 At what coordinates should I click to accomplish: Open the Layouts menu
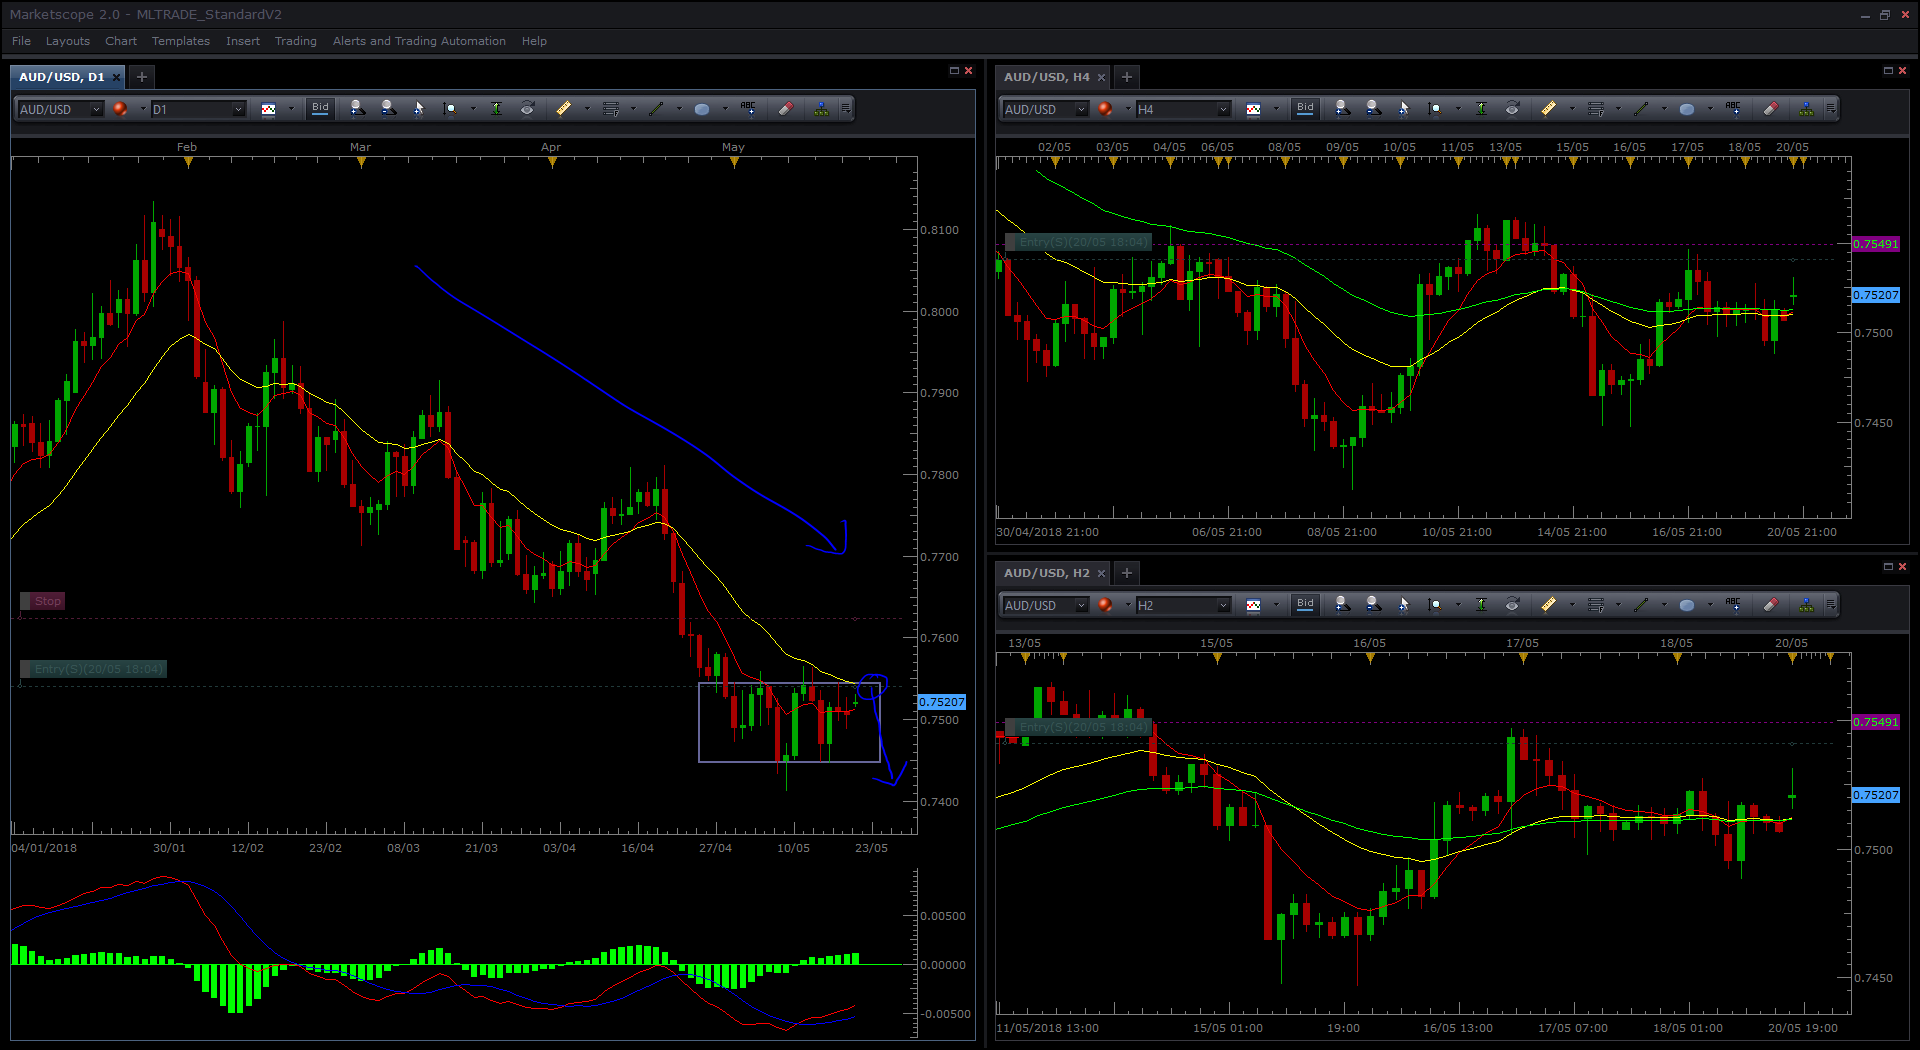68,41
